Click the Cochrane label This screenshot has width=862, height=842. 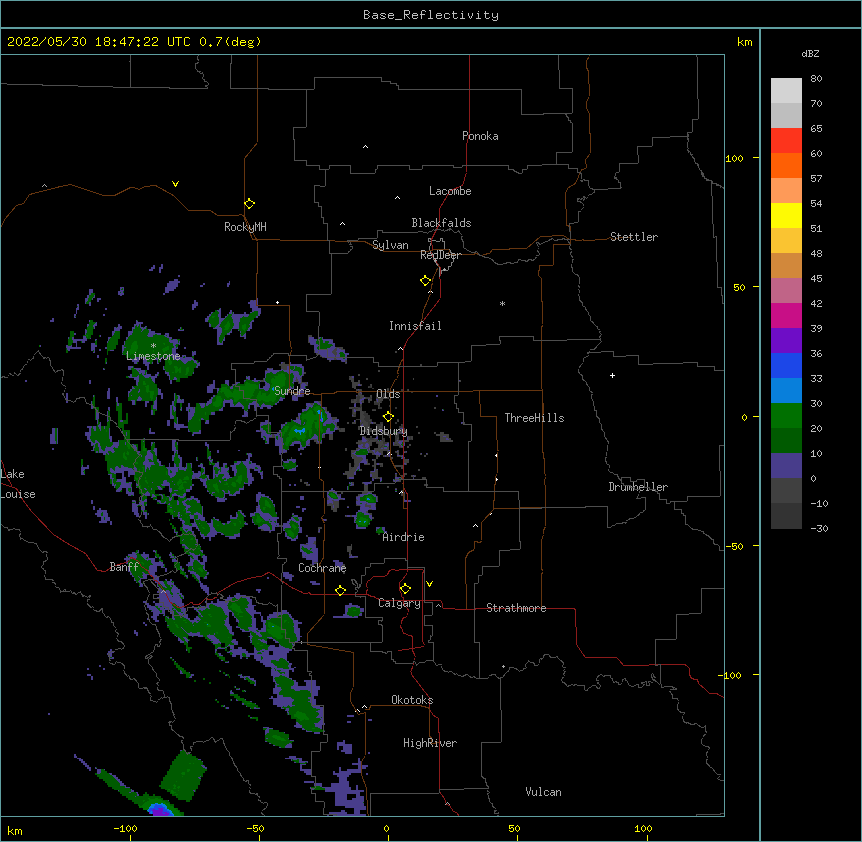(x=322, y=568)
